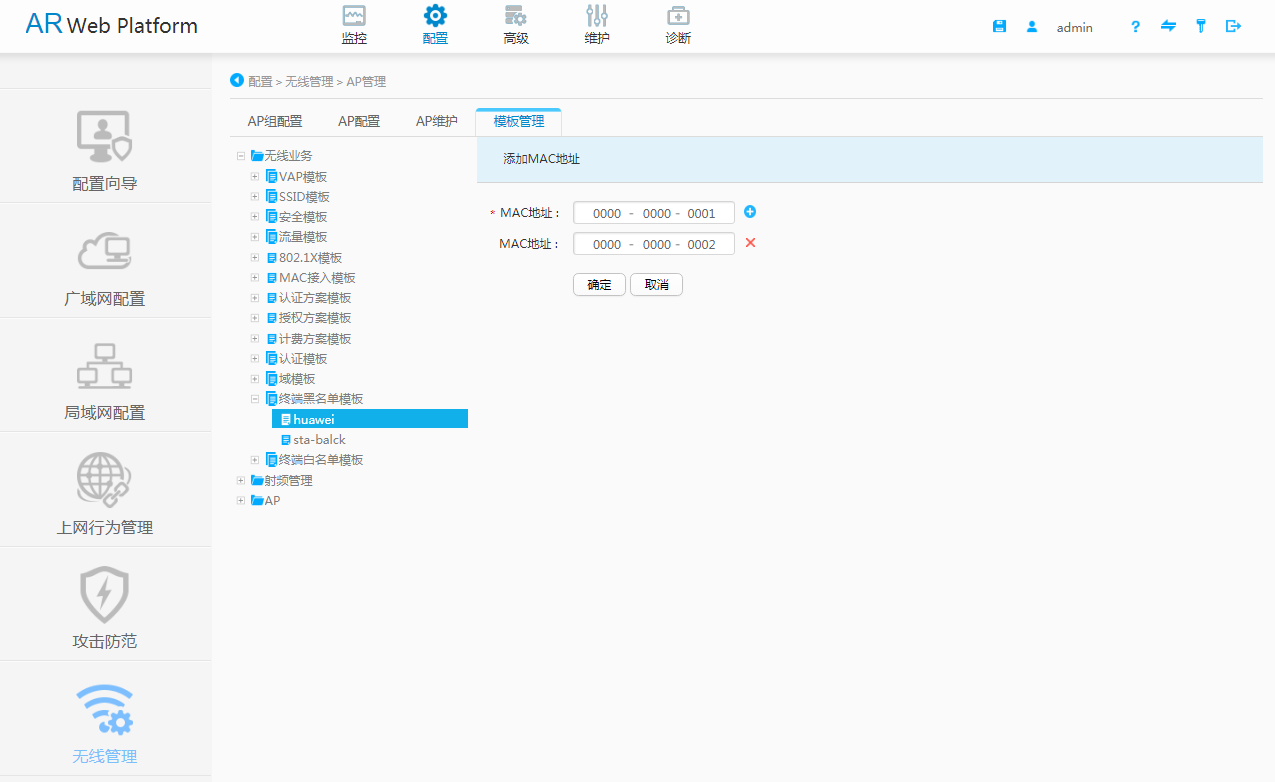This screenshot has width=1275, height=782.
Task: Open help via the question mark icon
Action: pyautogui.click(x=1135, y=26)
